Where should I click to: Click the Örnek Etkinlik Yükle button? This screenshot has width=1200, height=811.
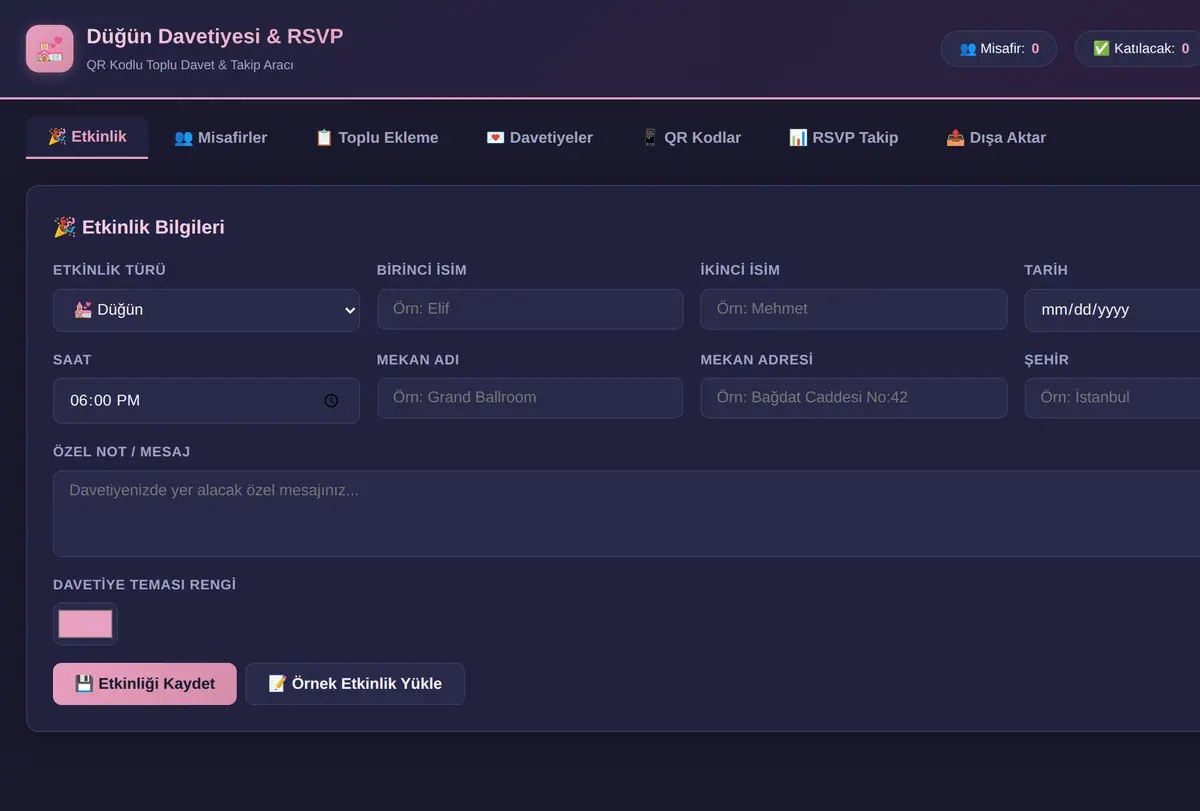click(355, 684)
